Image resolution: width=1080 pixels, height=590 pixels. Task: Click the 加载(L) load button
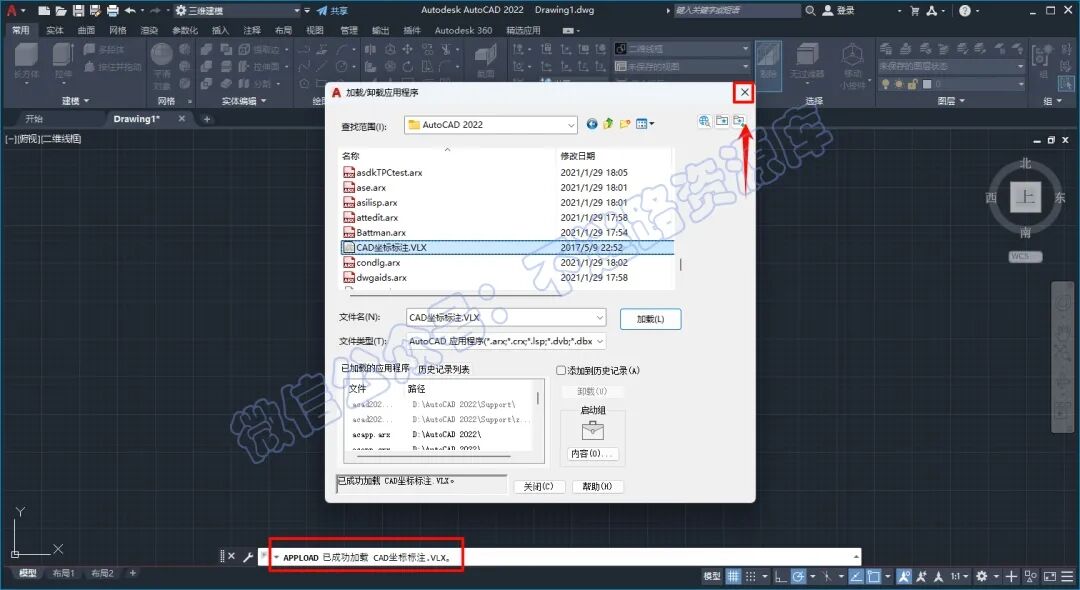pyautogui.click(x=650, y=319)
